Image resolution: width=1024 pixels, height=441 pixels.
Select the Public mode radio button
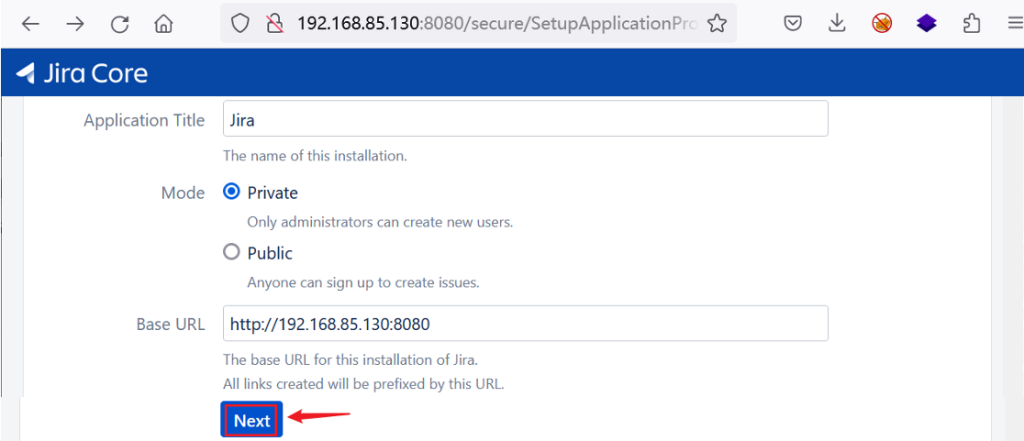point(231,252)
